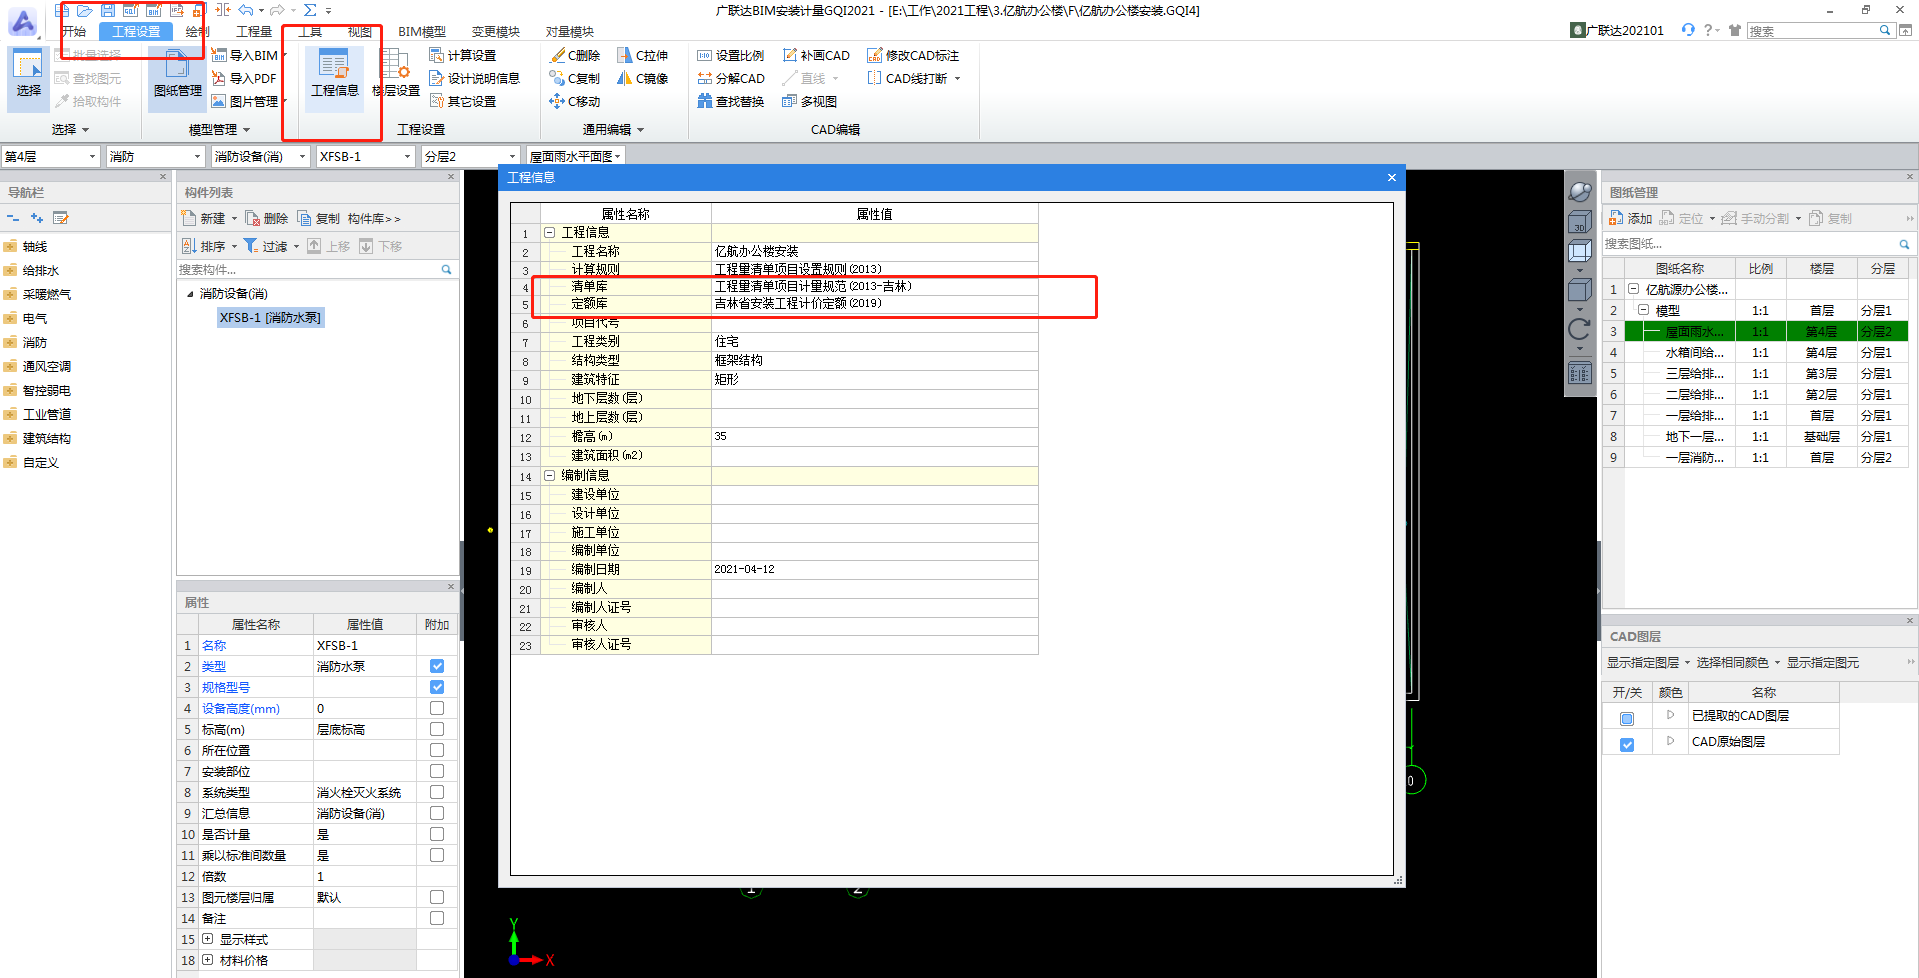This screenshot has width=1919, height=978.
Task: Click 构件库>> button
Action: 374,218
